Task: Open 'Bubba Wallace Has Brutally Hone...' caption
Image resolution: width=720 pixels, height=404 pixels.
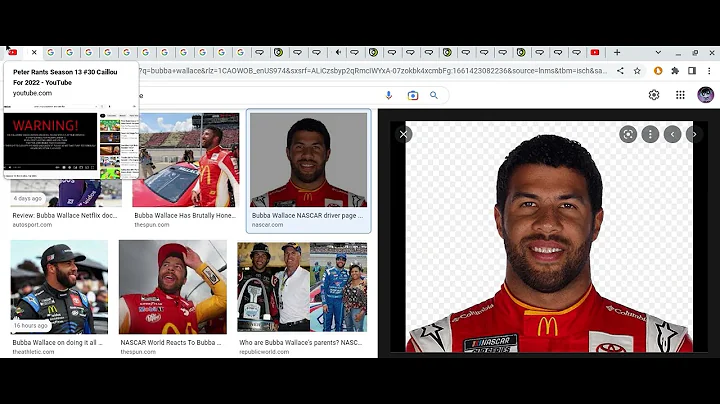Action: 185,215
